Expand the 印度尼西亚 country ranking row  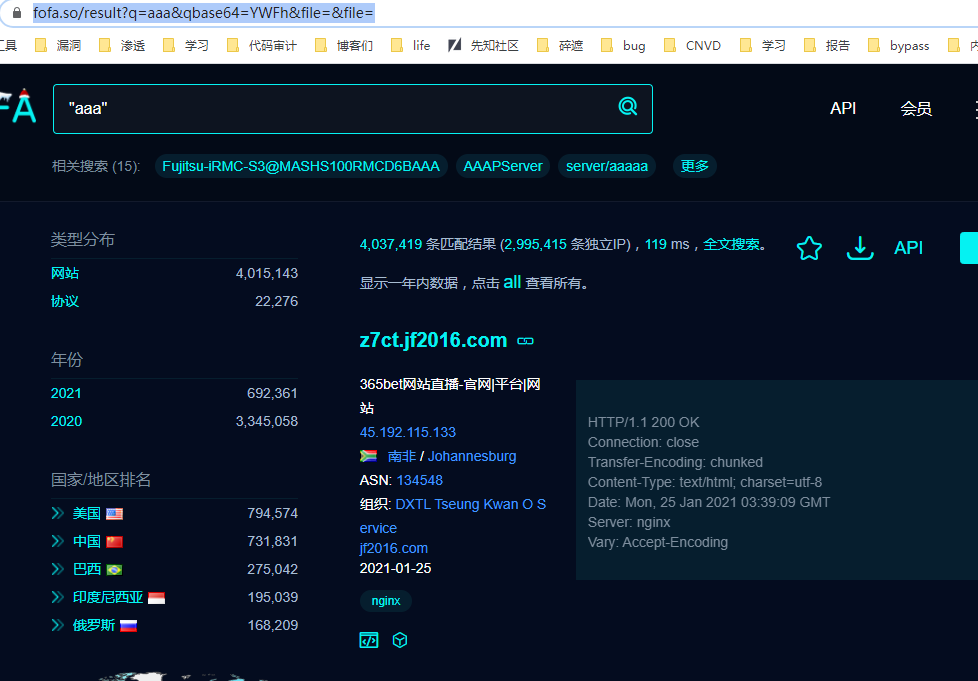pyautogui.click(x=57, y=597)
